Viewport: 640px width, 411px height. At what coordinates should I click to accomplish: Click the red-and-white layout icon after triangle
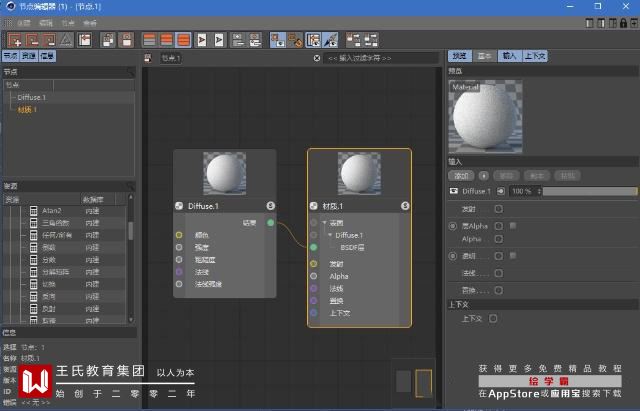(x=84, y=40)
